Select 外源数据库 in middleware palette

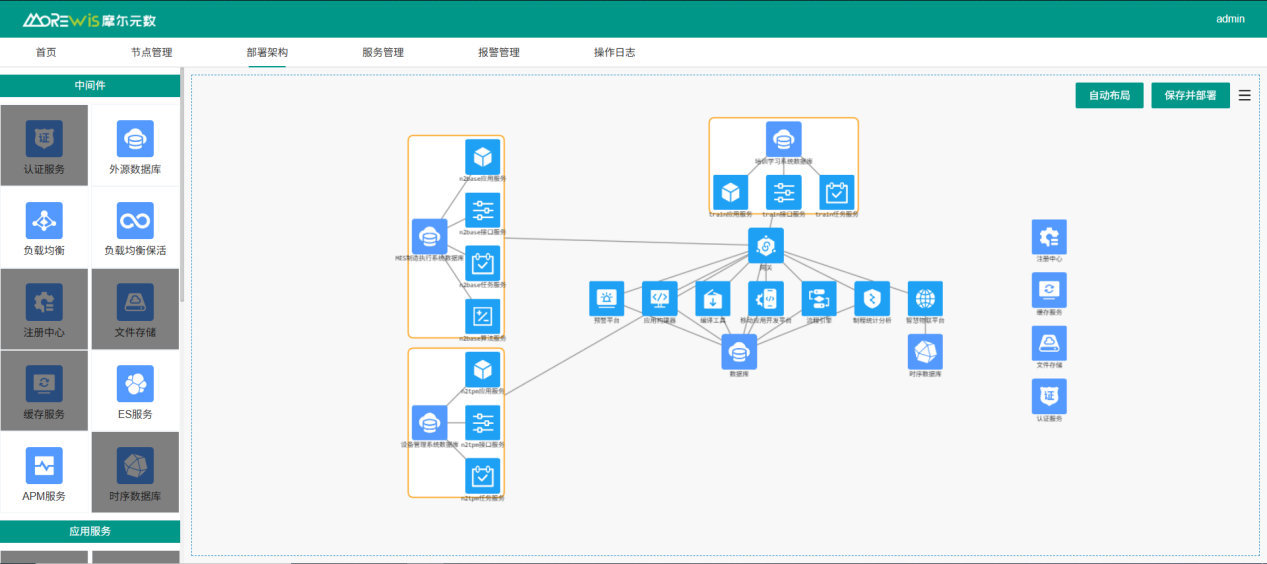click(135, 138)
